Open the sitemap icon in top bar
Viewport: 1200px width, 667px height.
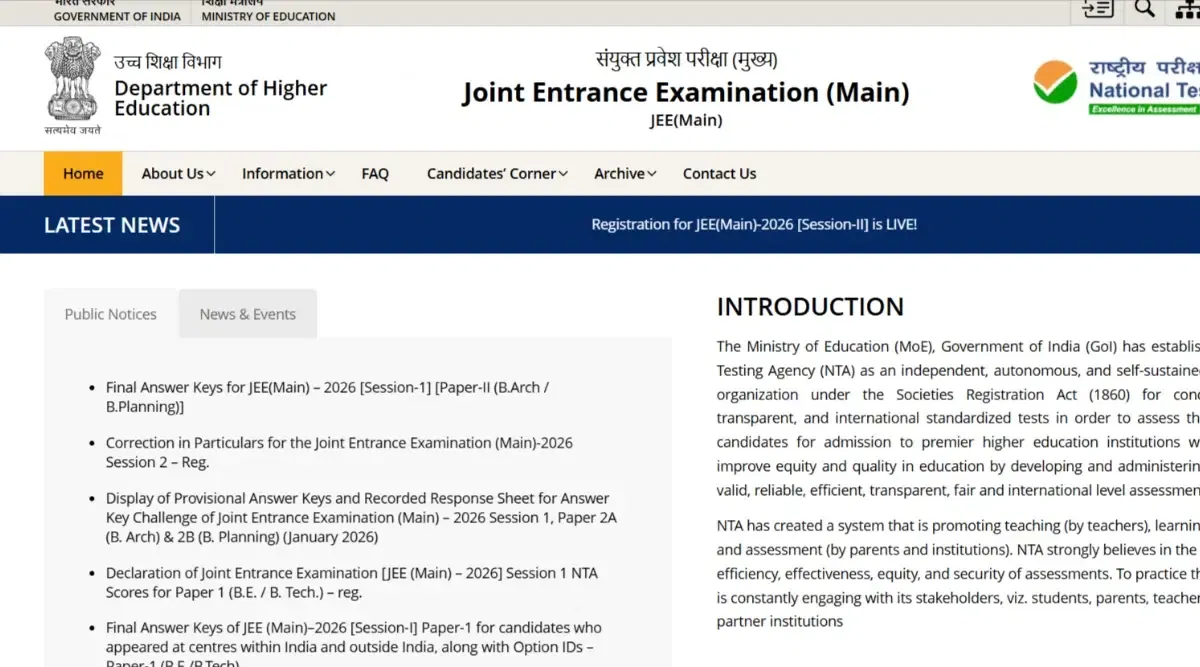tap(1189, 9)
